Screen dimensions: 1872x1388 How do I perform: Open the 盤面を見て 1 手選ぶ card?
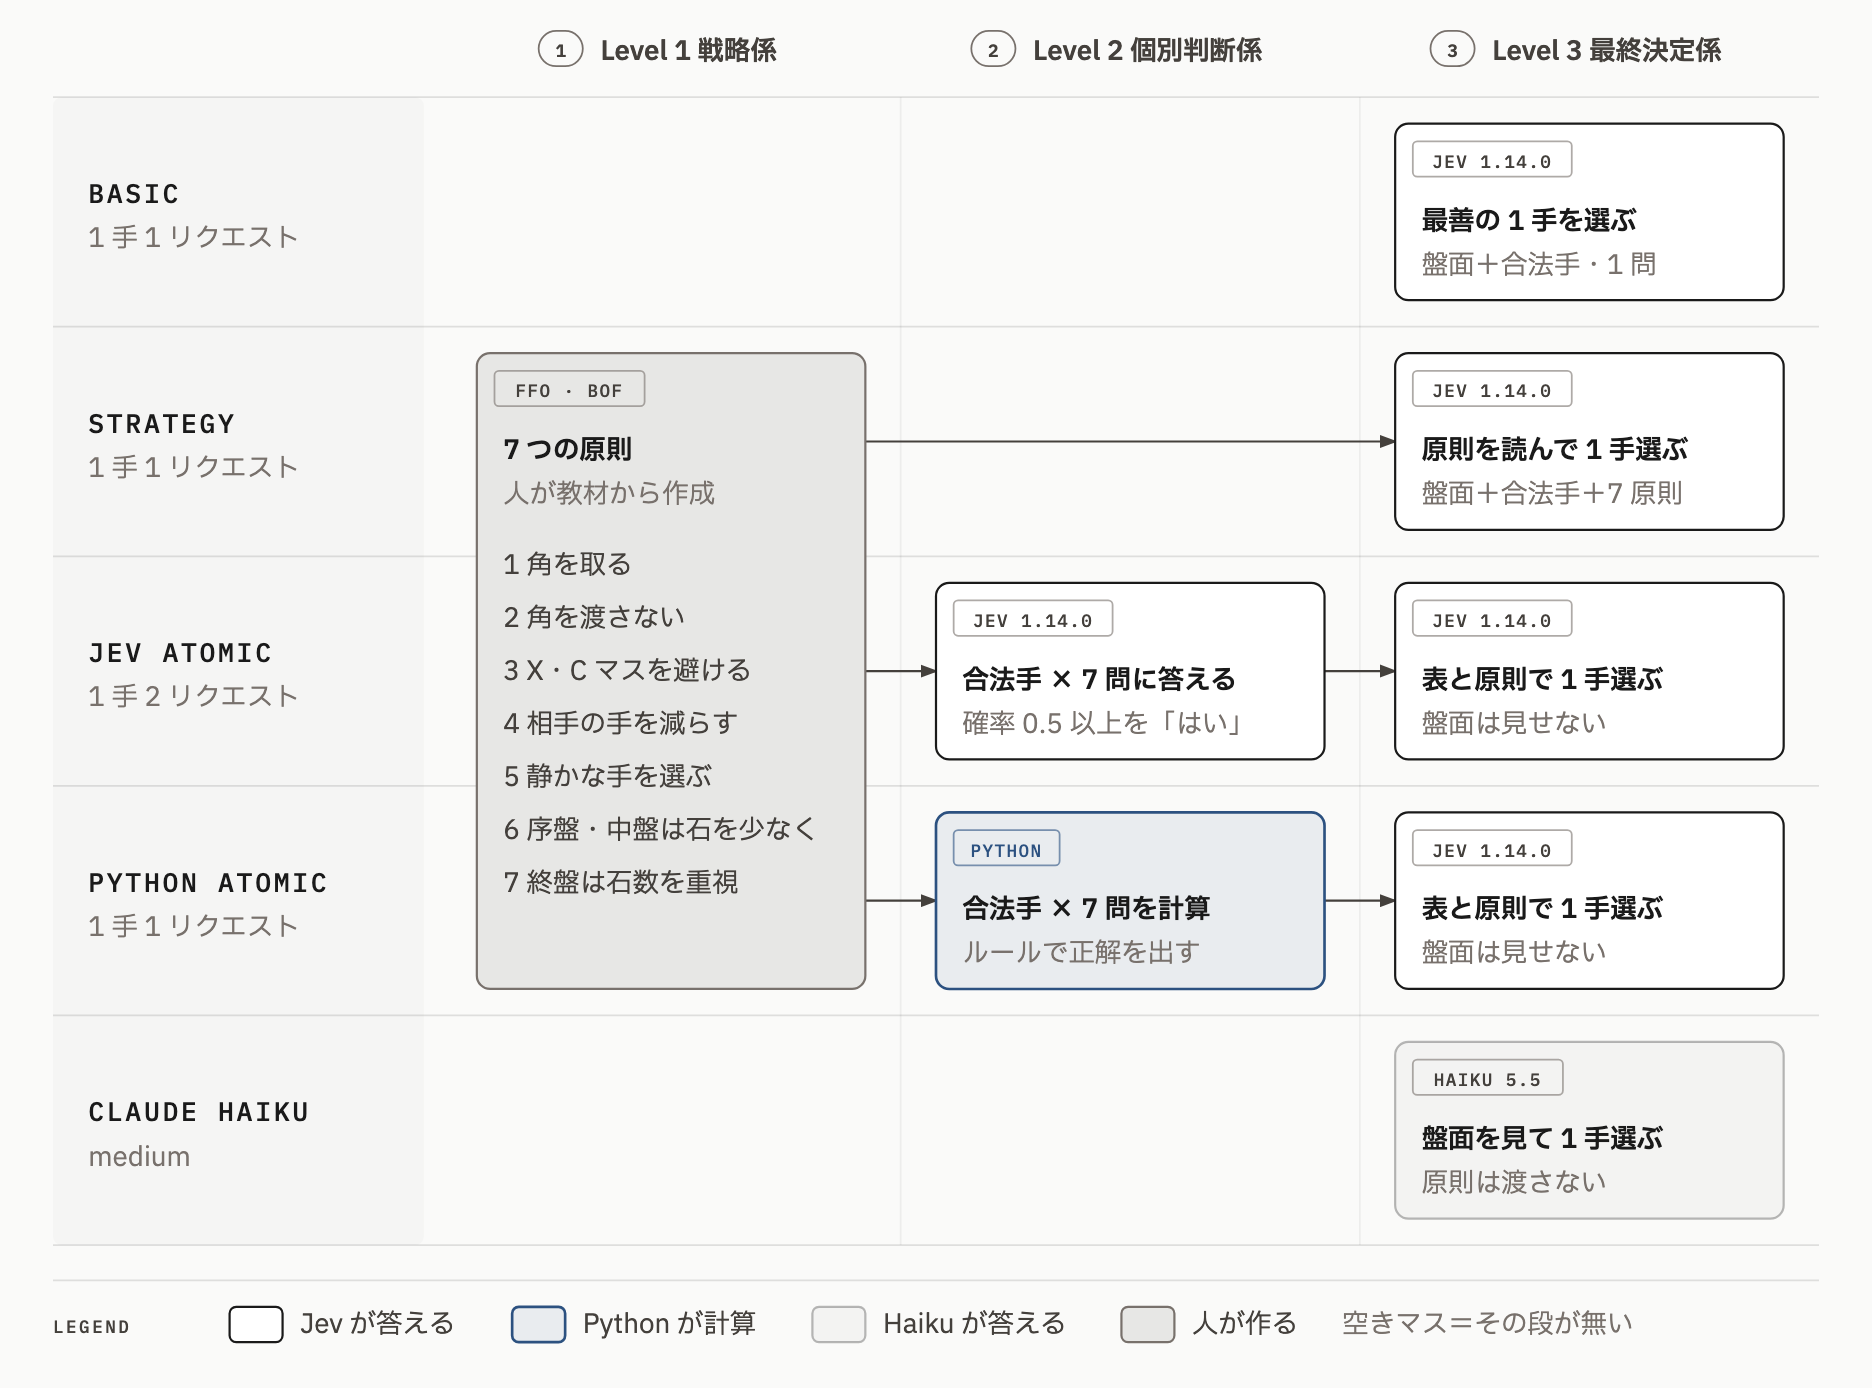pos(1589,1130)
